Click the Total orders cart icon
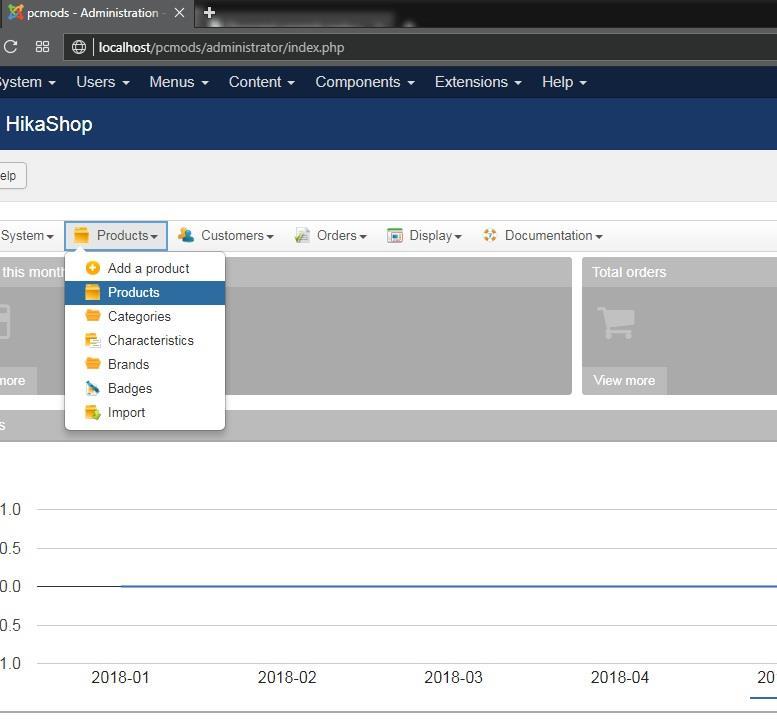 coord(616,323)
